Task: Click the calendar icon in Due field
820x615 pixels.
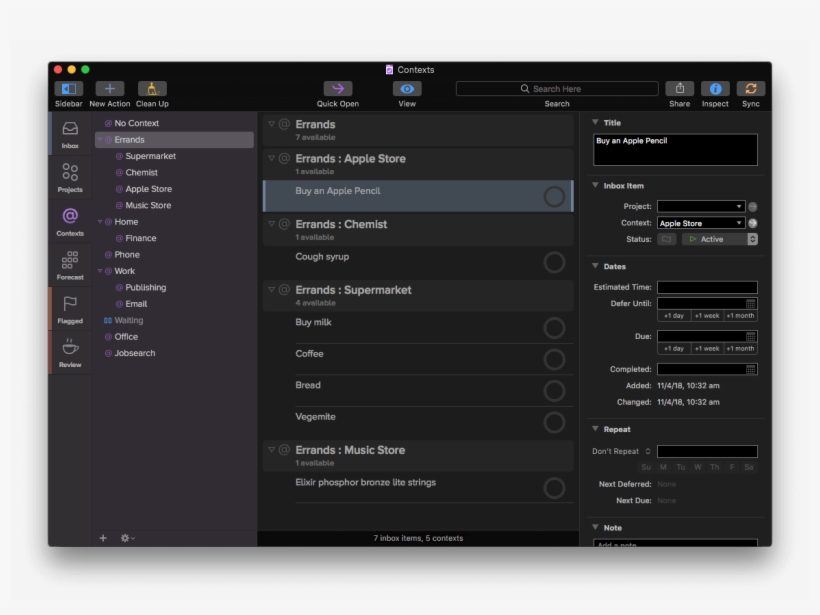Action: (750, 337)
